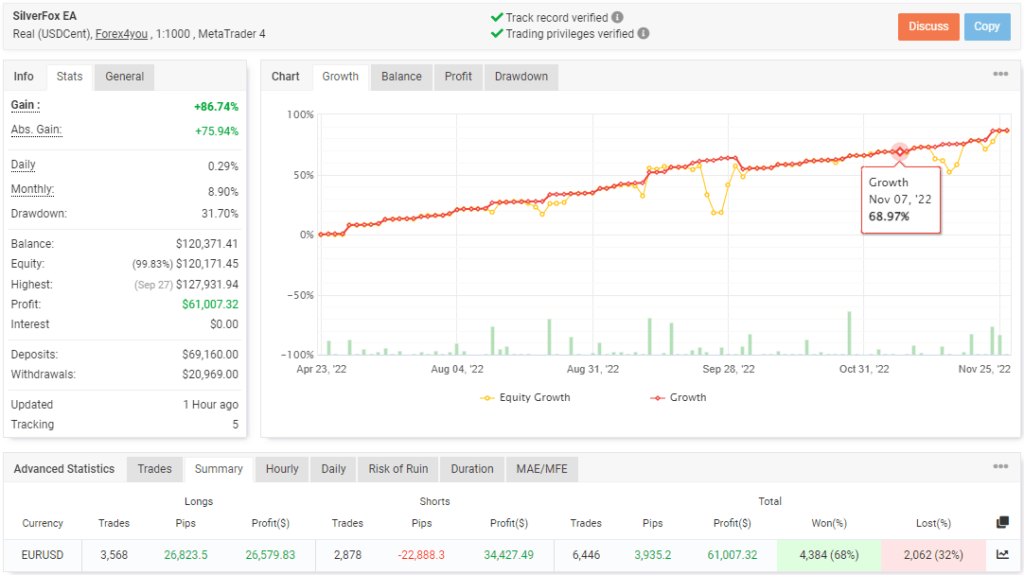Select the Risk of Ruin statistics tab

398,469
